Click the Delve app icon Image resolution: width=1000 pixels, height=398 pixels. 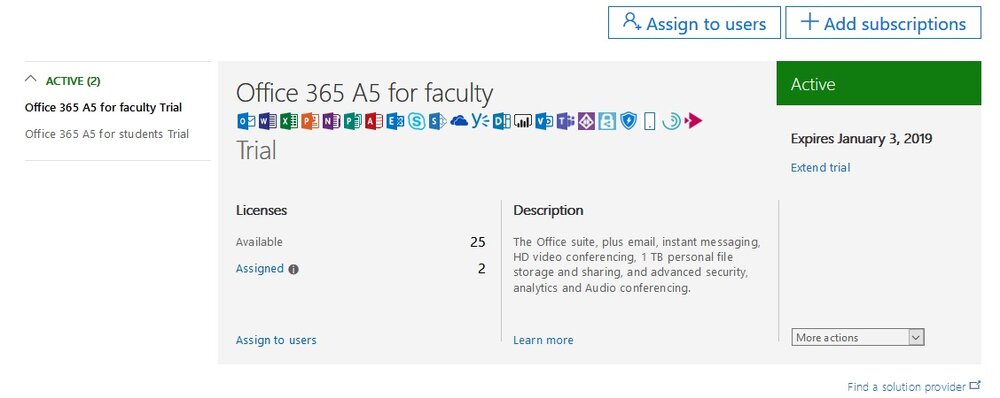(502, 121)
